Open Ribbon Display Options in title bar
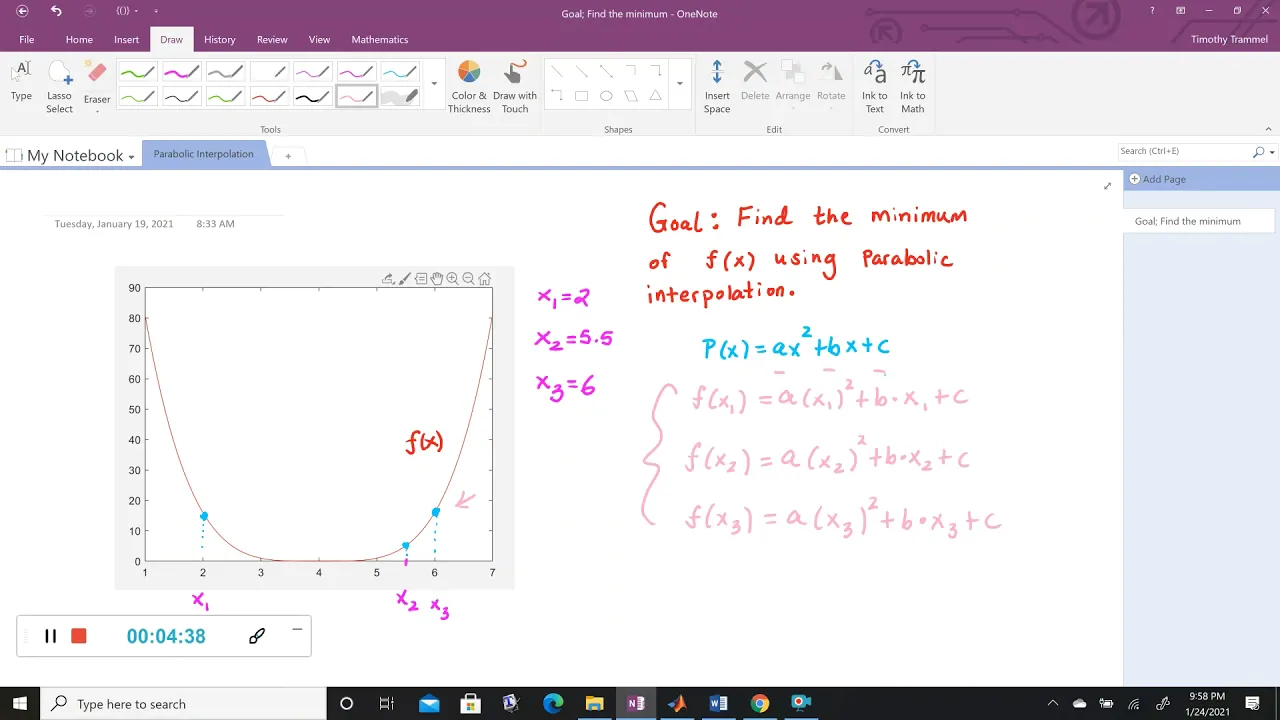This screenshot has width=1280, height=720. 1181,11
